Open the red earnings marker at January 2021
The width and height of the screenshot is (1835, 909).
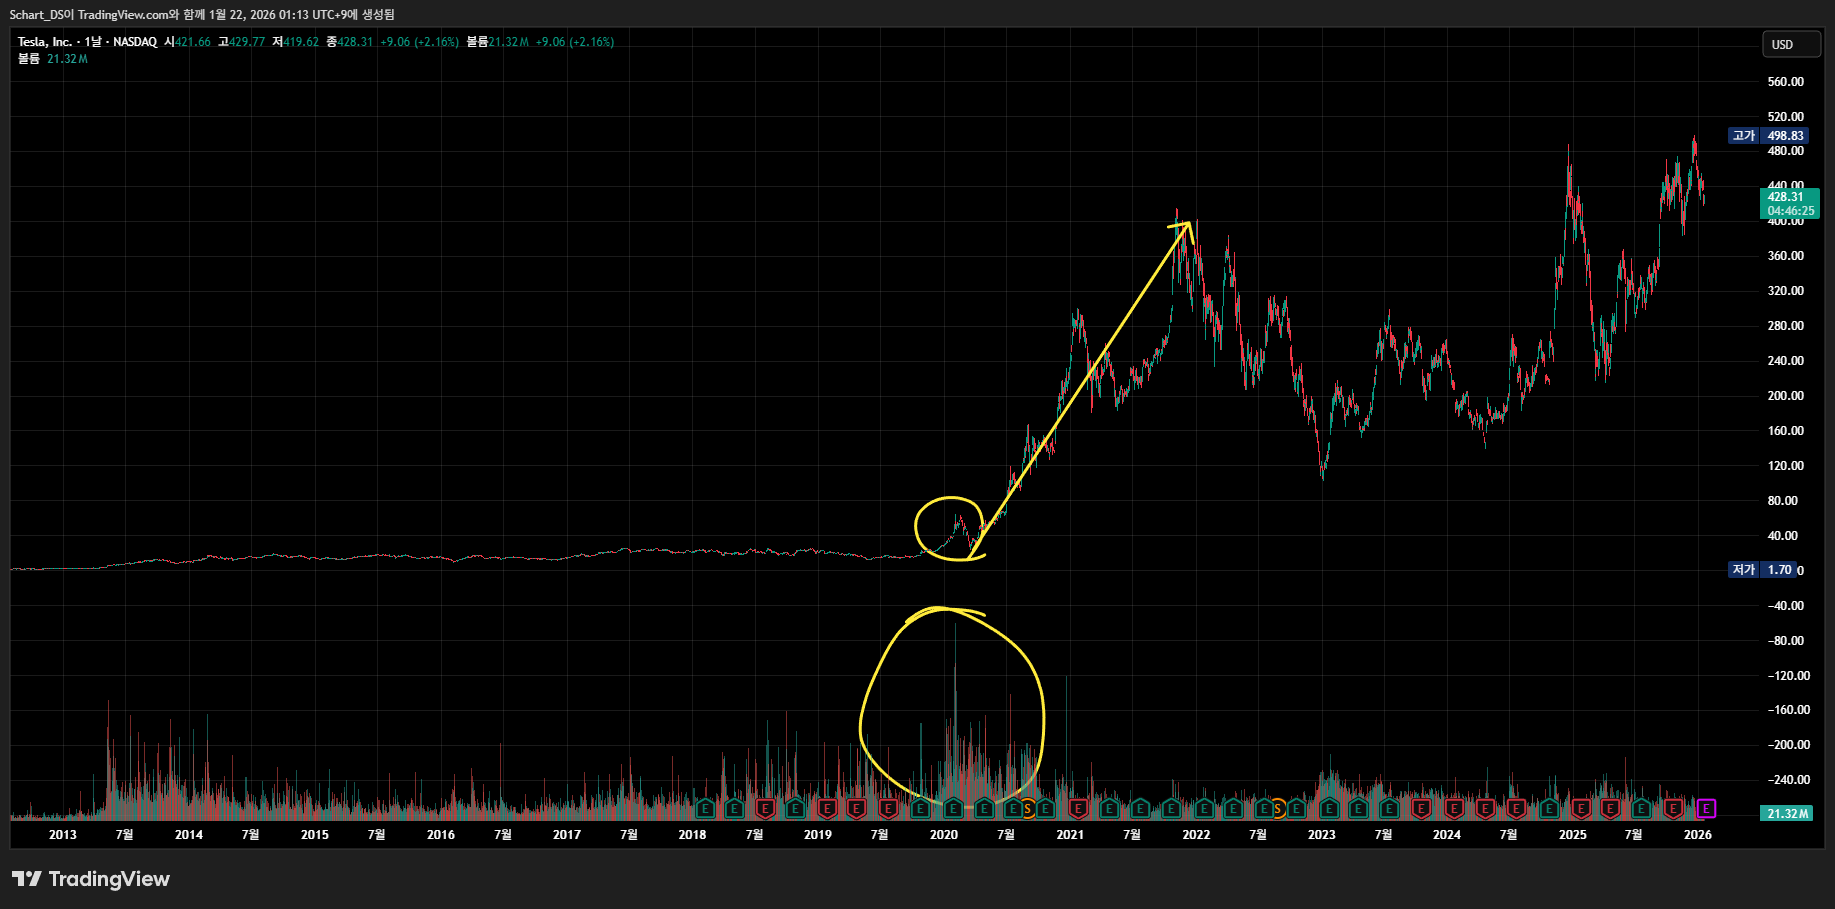[x=1078, y=809]
